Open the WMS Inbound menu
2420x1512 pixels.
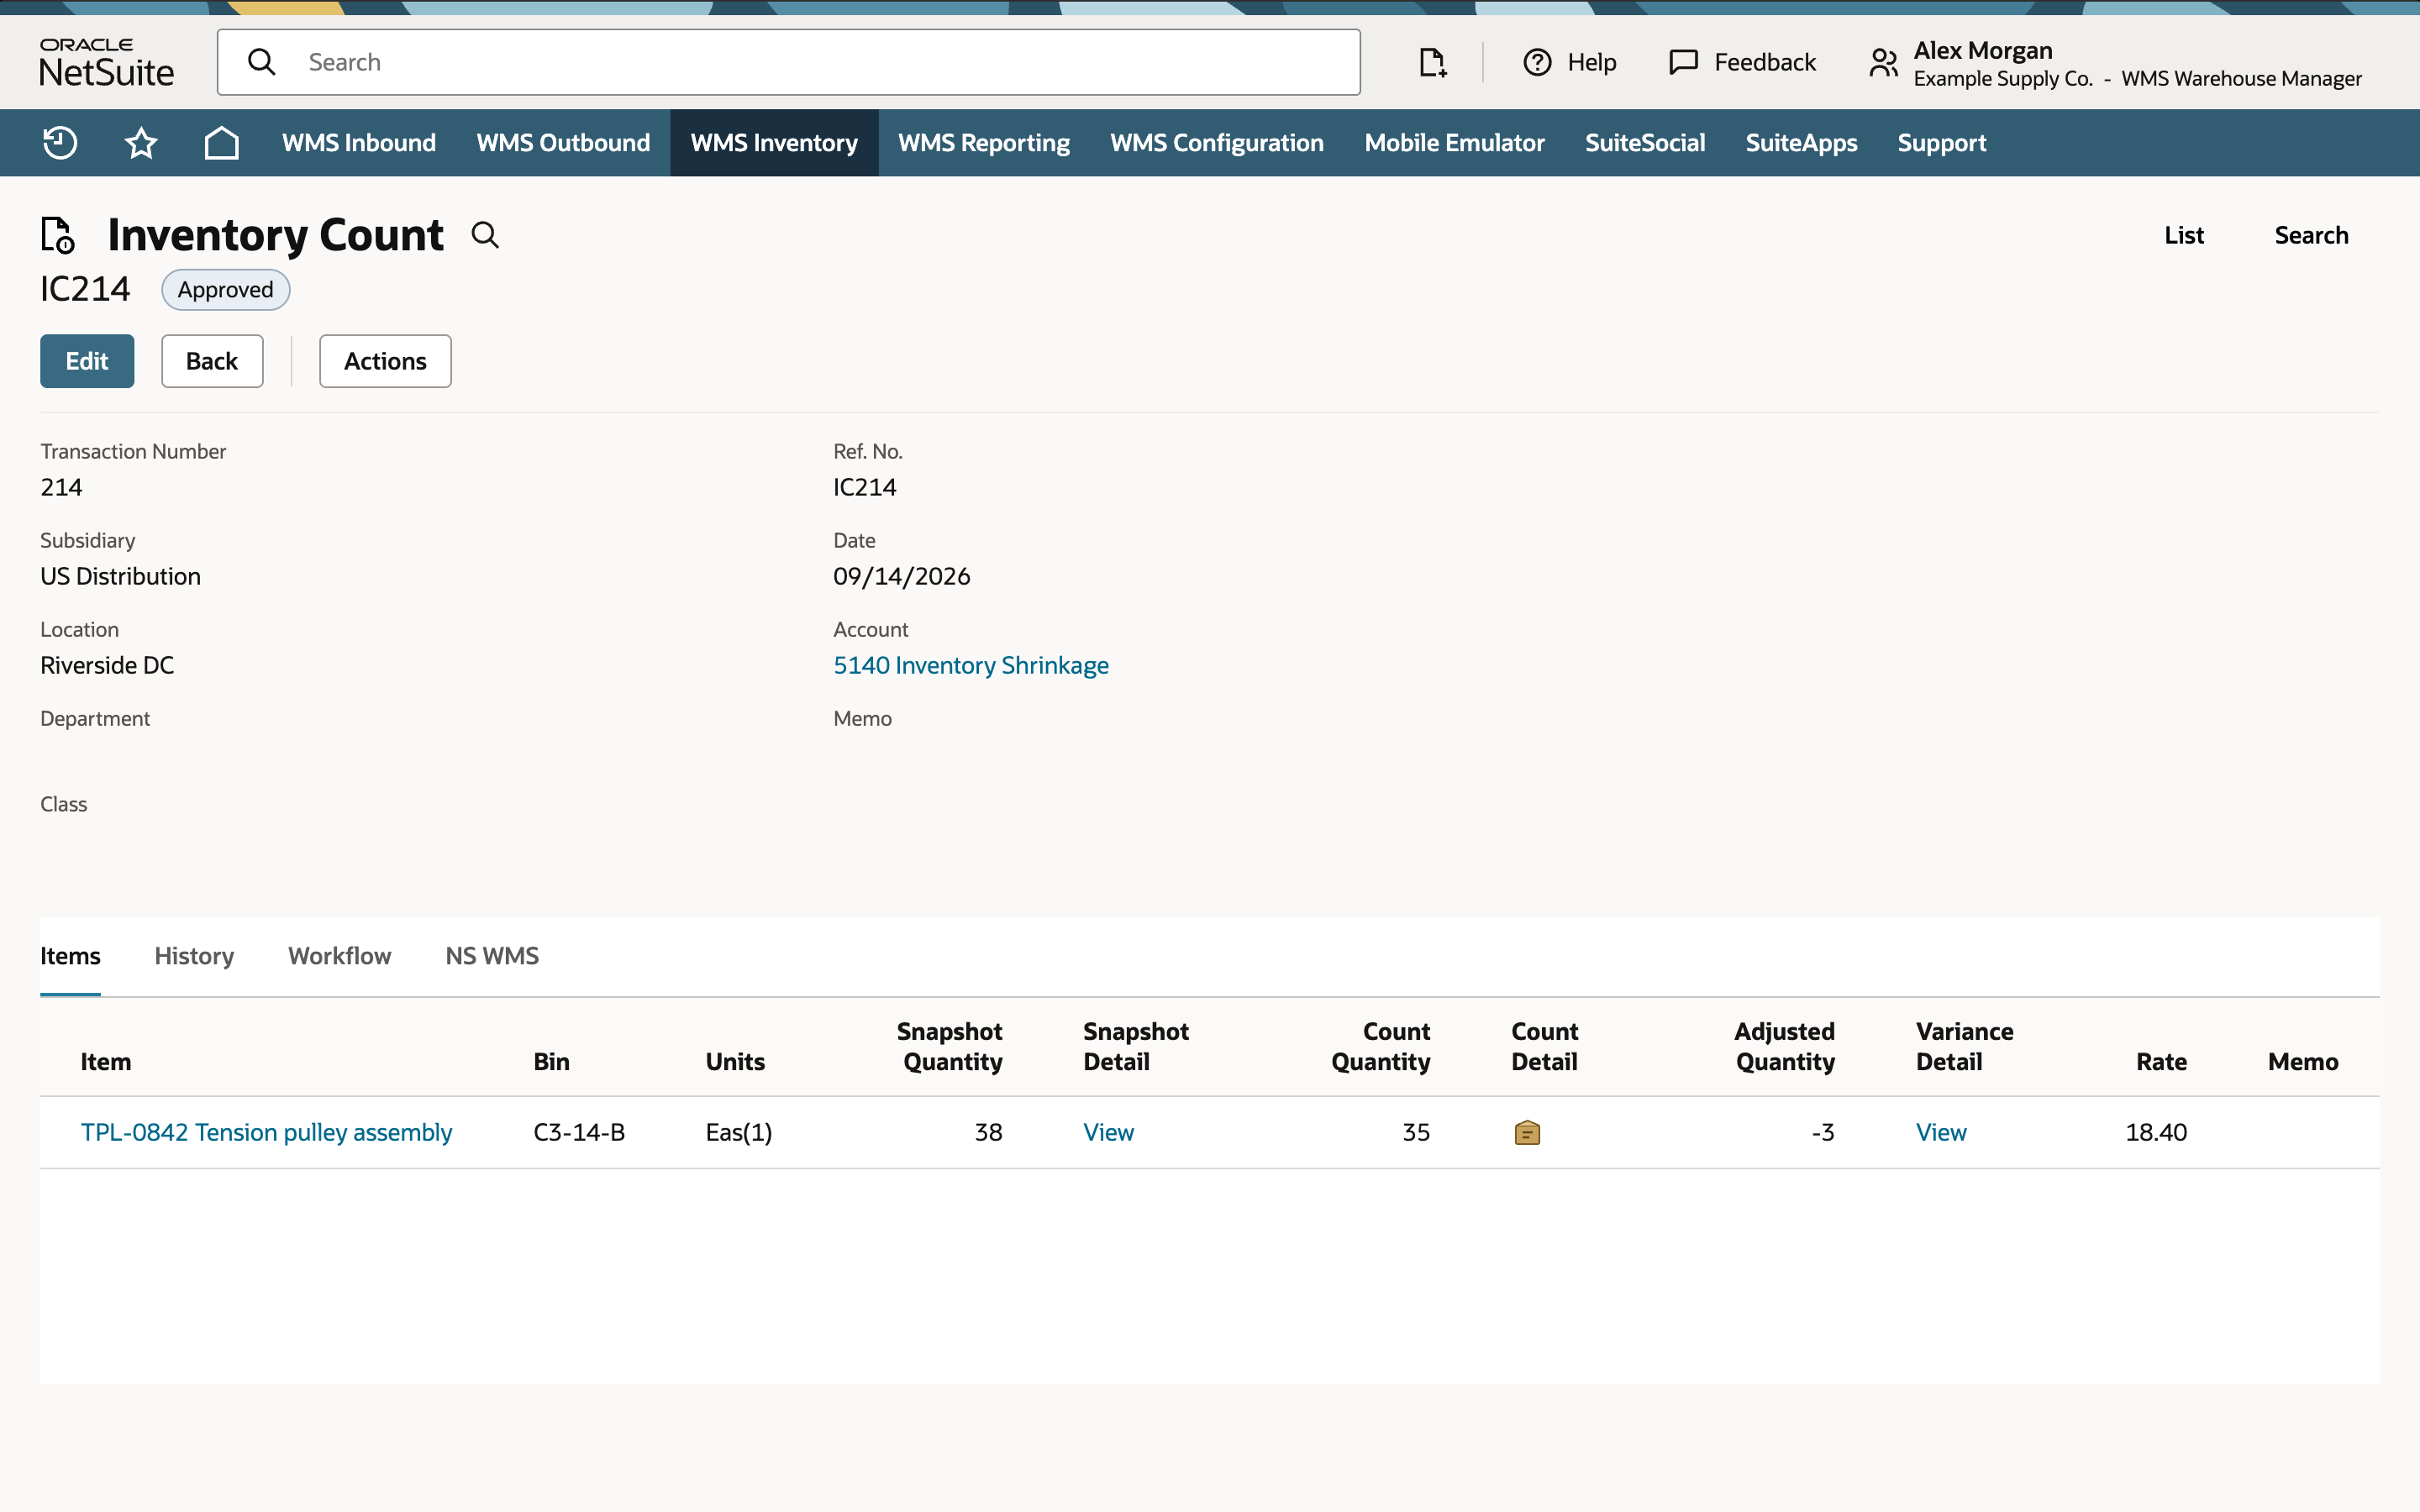click(x=359, y=143)
